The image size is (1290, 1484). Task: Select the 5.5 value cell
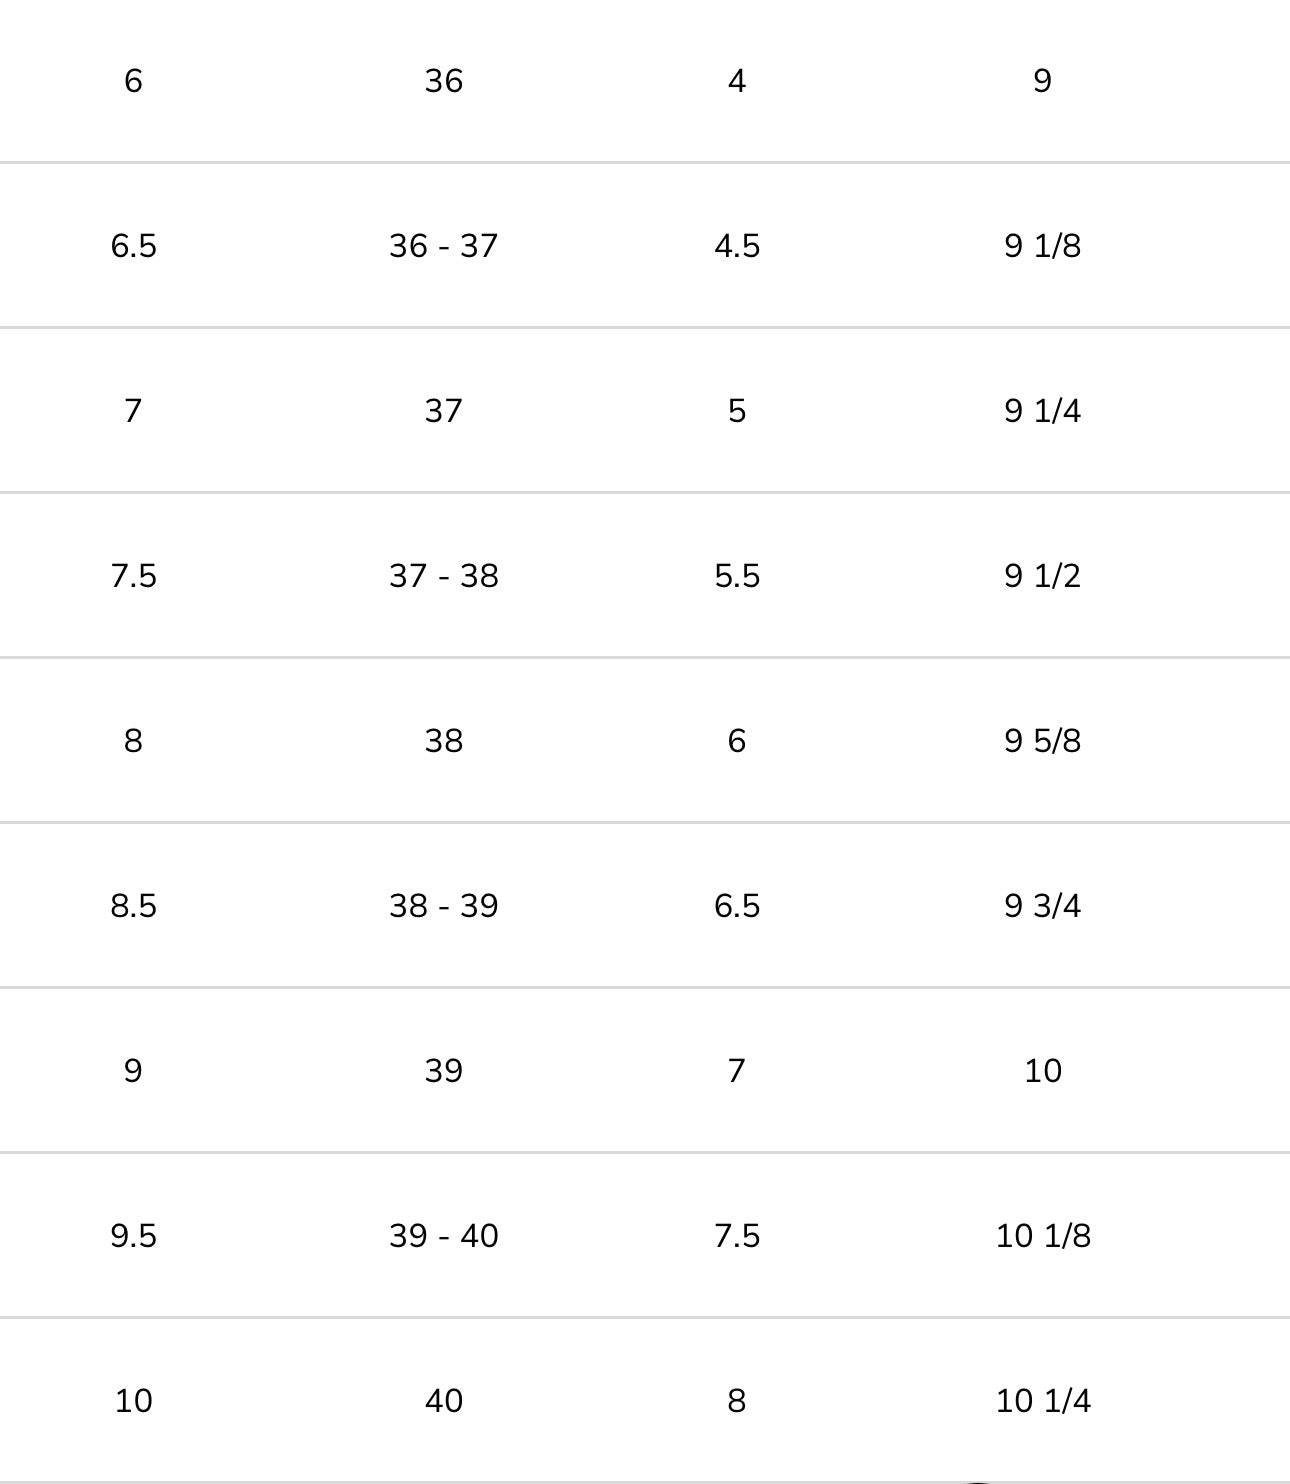[737, 576]
